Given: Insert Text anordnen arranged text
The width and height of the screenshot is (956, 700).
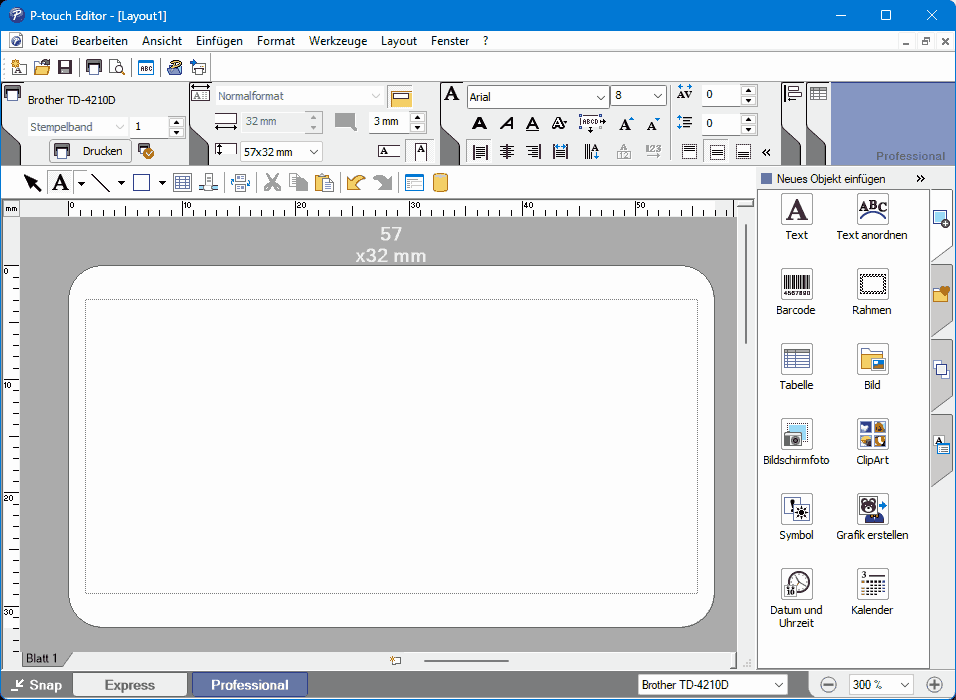Looking at the screenshot, I should (x=872, y=217).
